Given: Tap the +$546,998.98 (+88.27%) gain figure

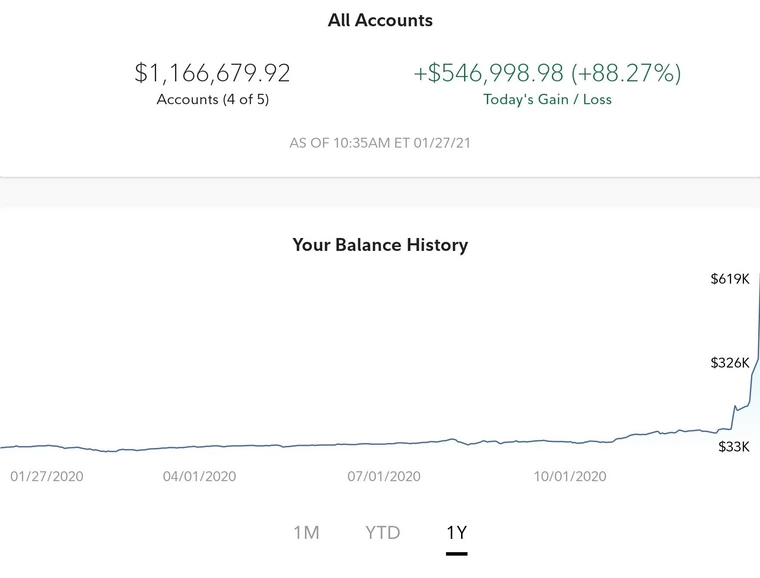Looking at the screenshot, I should [x=547, y=73].
